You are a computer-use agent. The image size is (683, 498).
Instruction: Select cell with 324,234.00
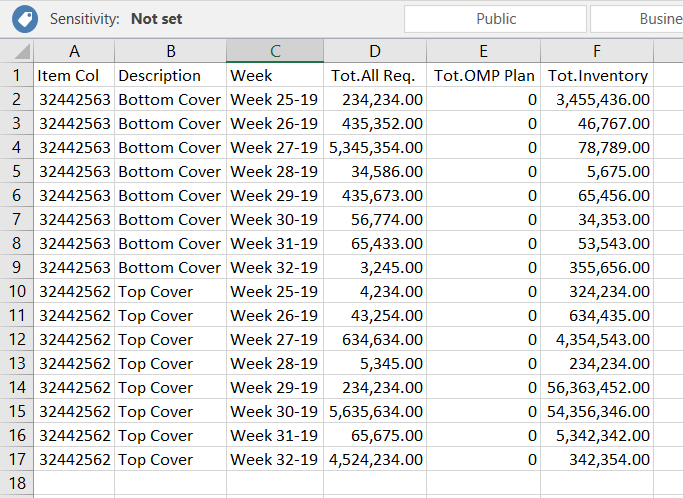(597, 291)
